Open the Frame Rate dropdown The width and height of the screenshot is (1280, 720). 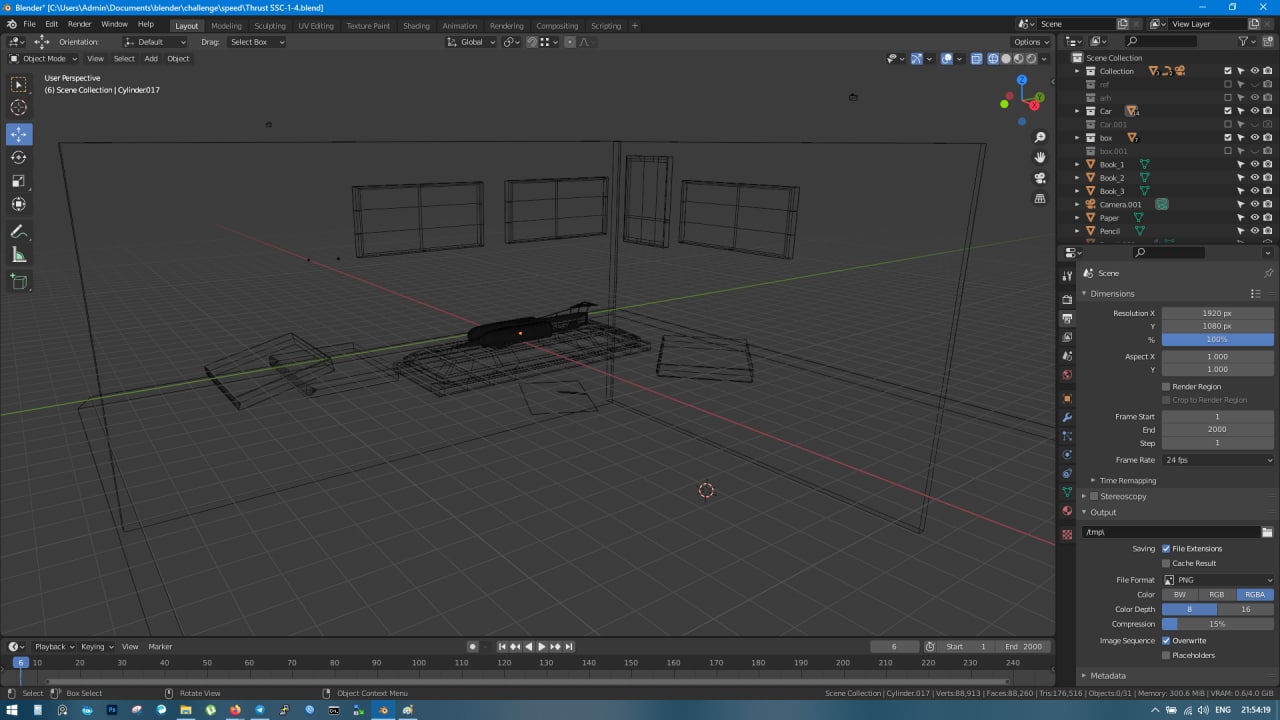coord(1218,460)
